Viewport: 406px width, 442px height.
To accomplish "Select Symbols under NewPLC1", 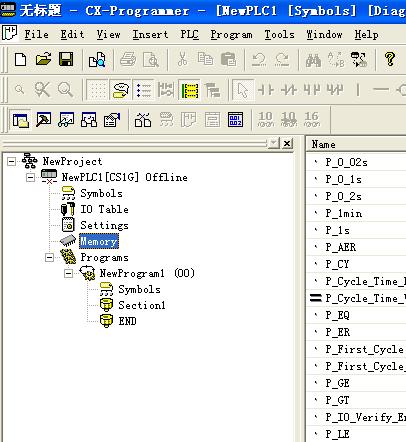I will pos(101,194).
